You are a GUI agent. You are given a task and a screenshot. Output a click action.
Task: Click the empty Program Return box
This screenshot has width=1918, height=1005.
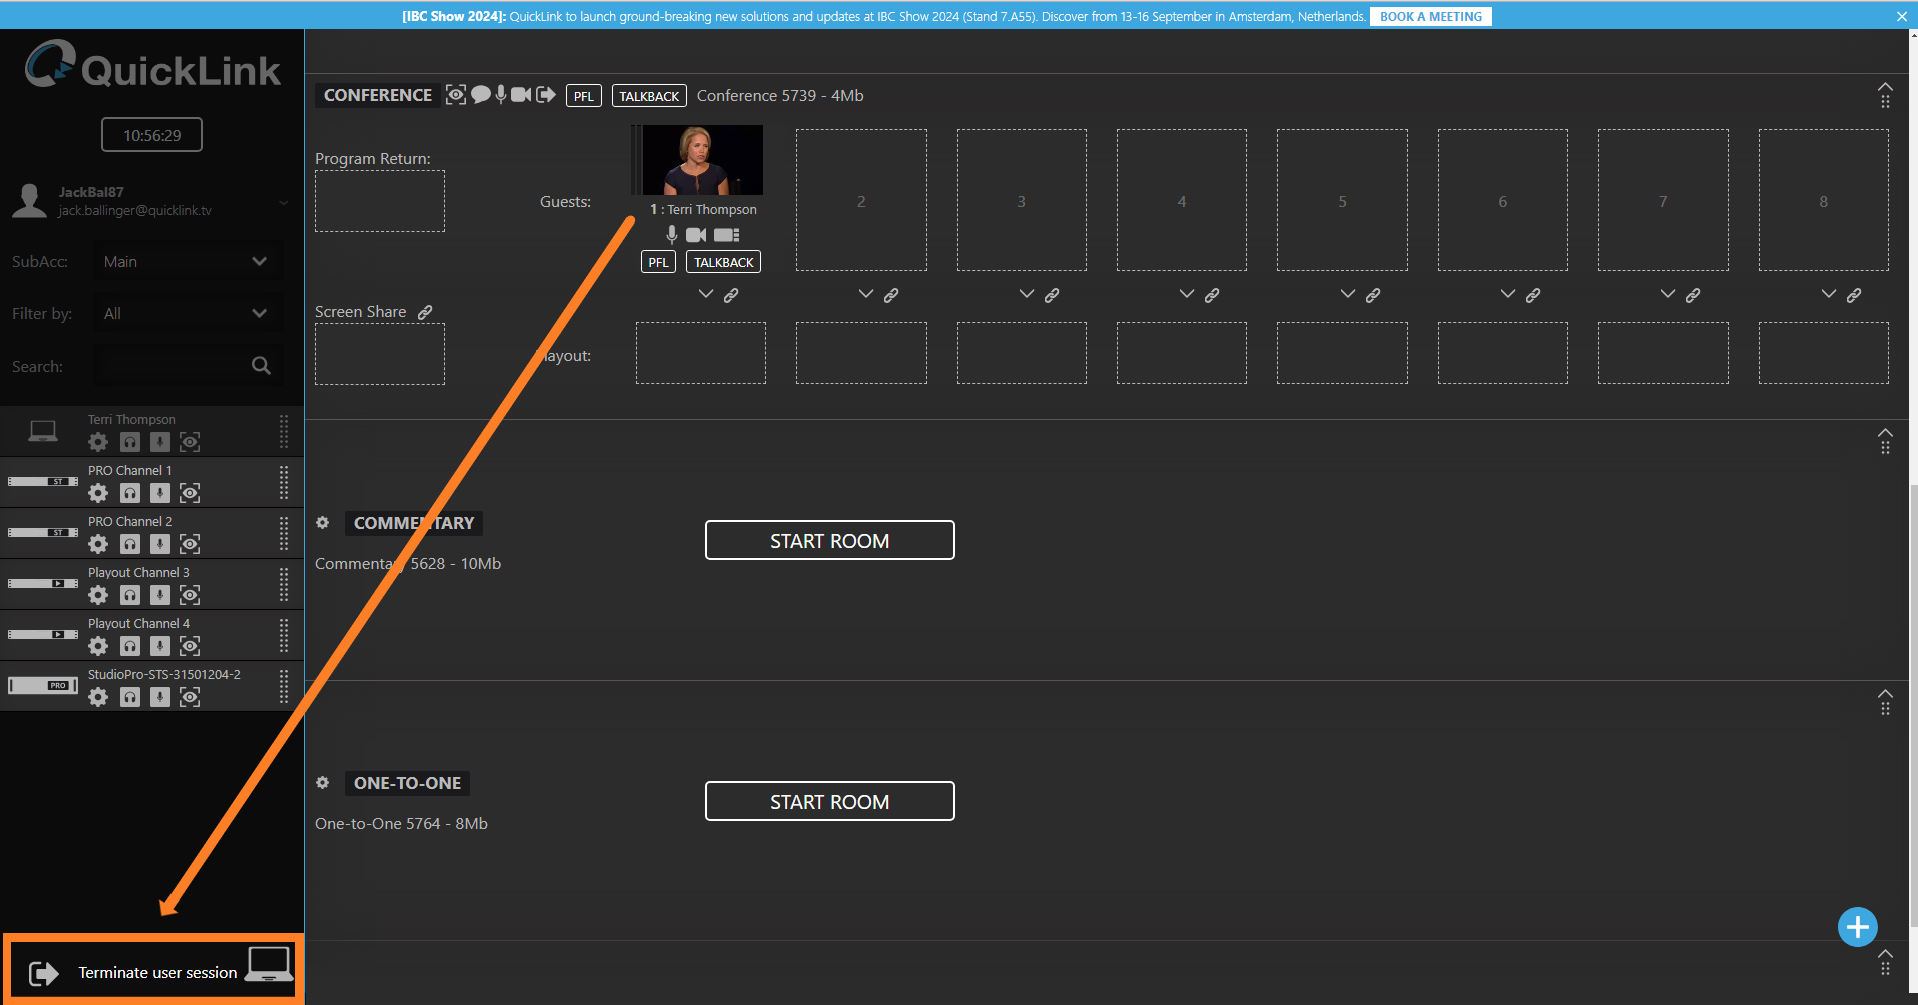tap(380, 201)
